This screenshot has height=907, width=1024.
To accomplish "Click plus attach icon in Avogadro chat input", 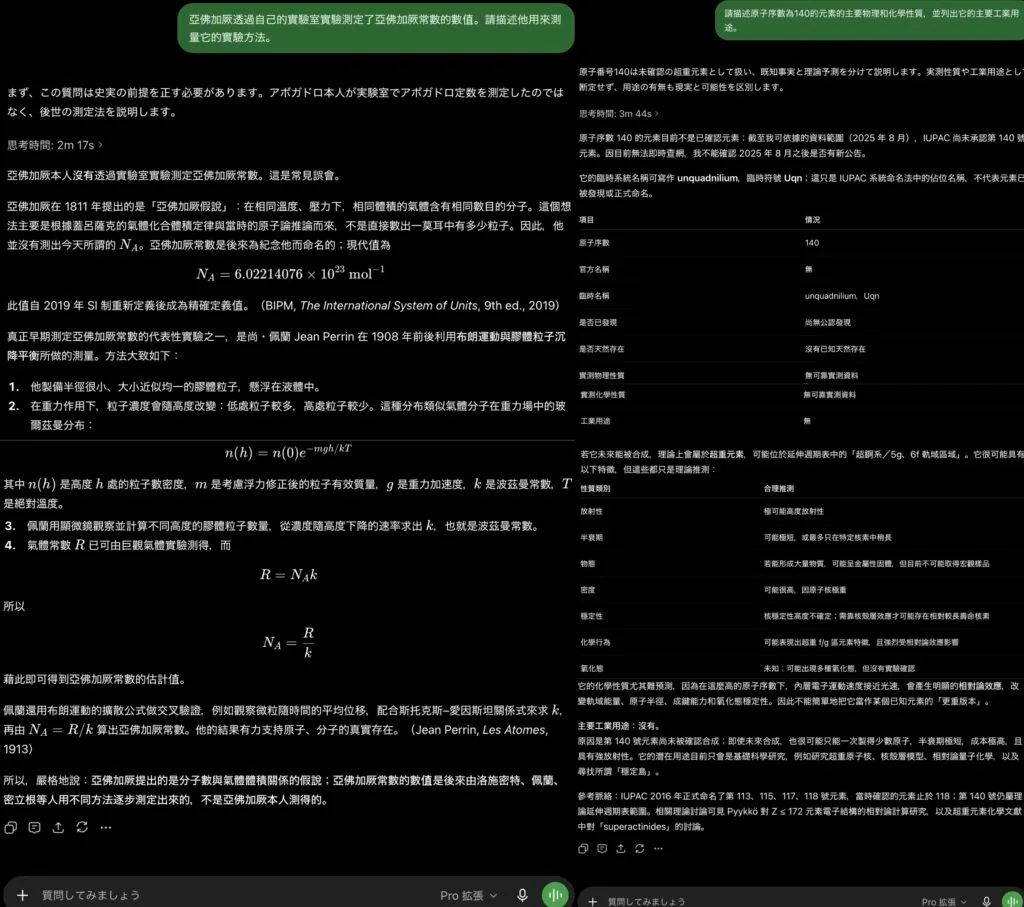I will 22,895.
